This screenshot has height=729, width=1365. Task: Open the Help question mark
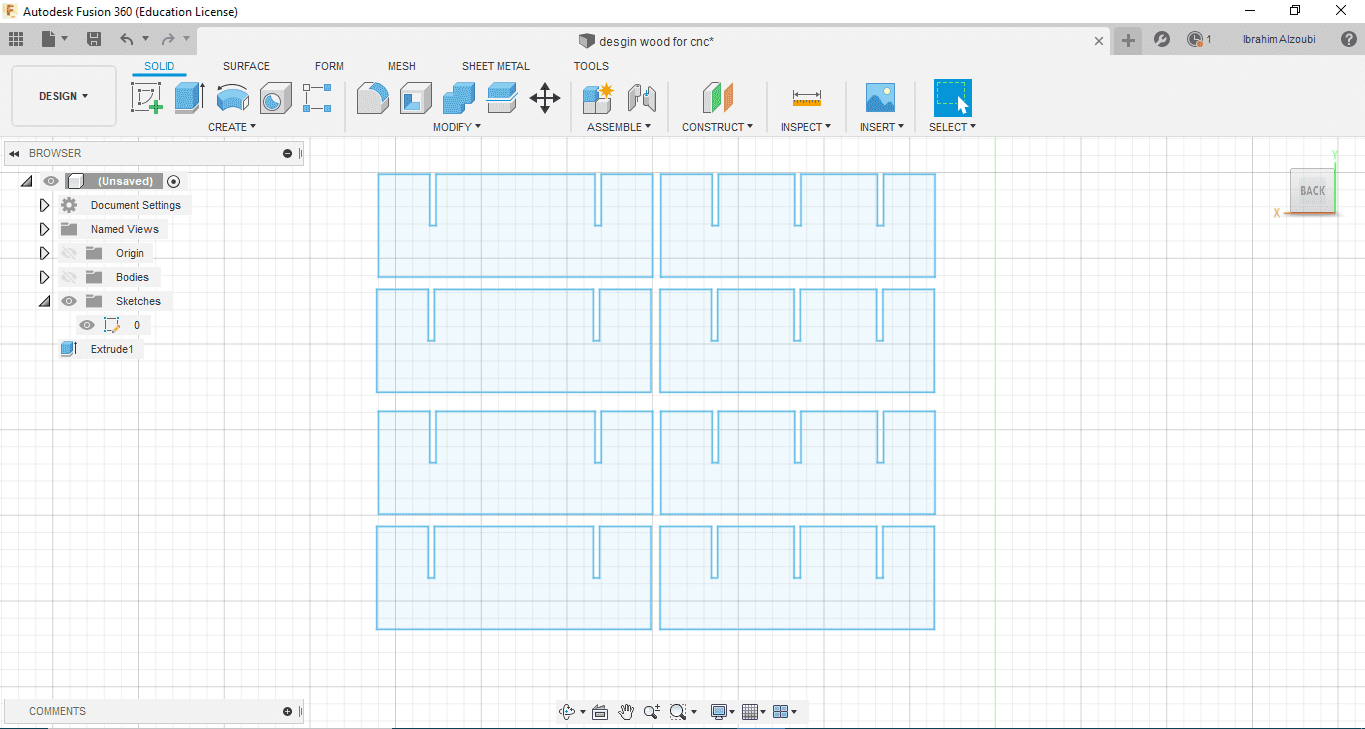tap(1349, 40)
